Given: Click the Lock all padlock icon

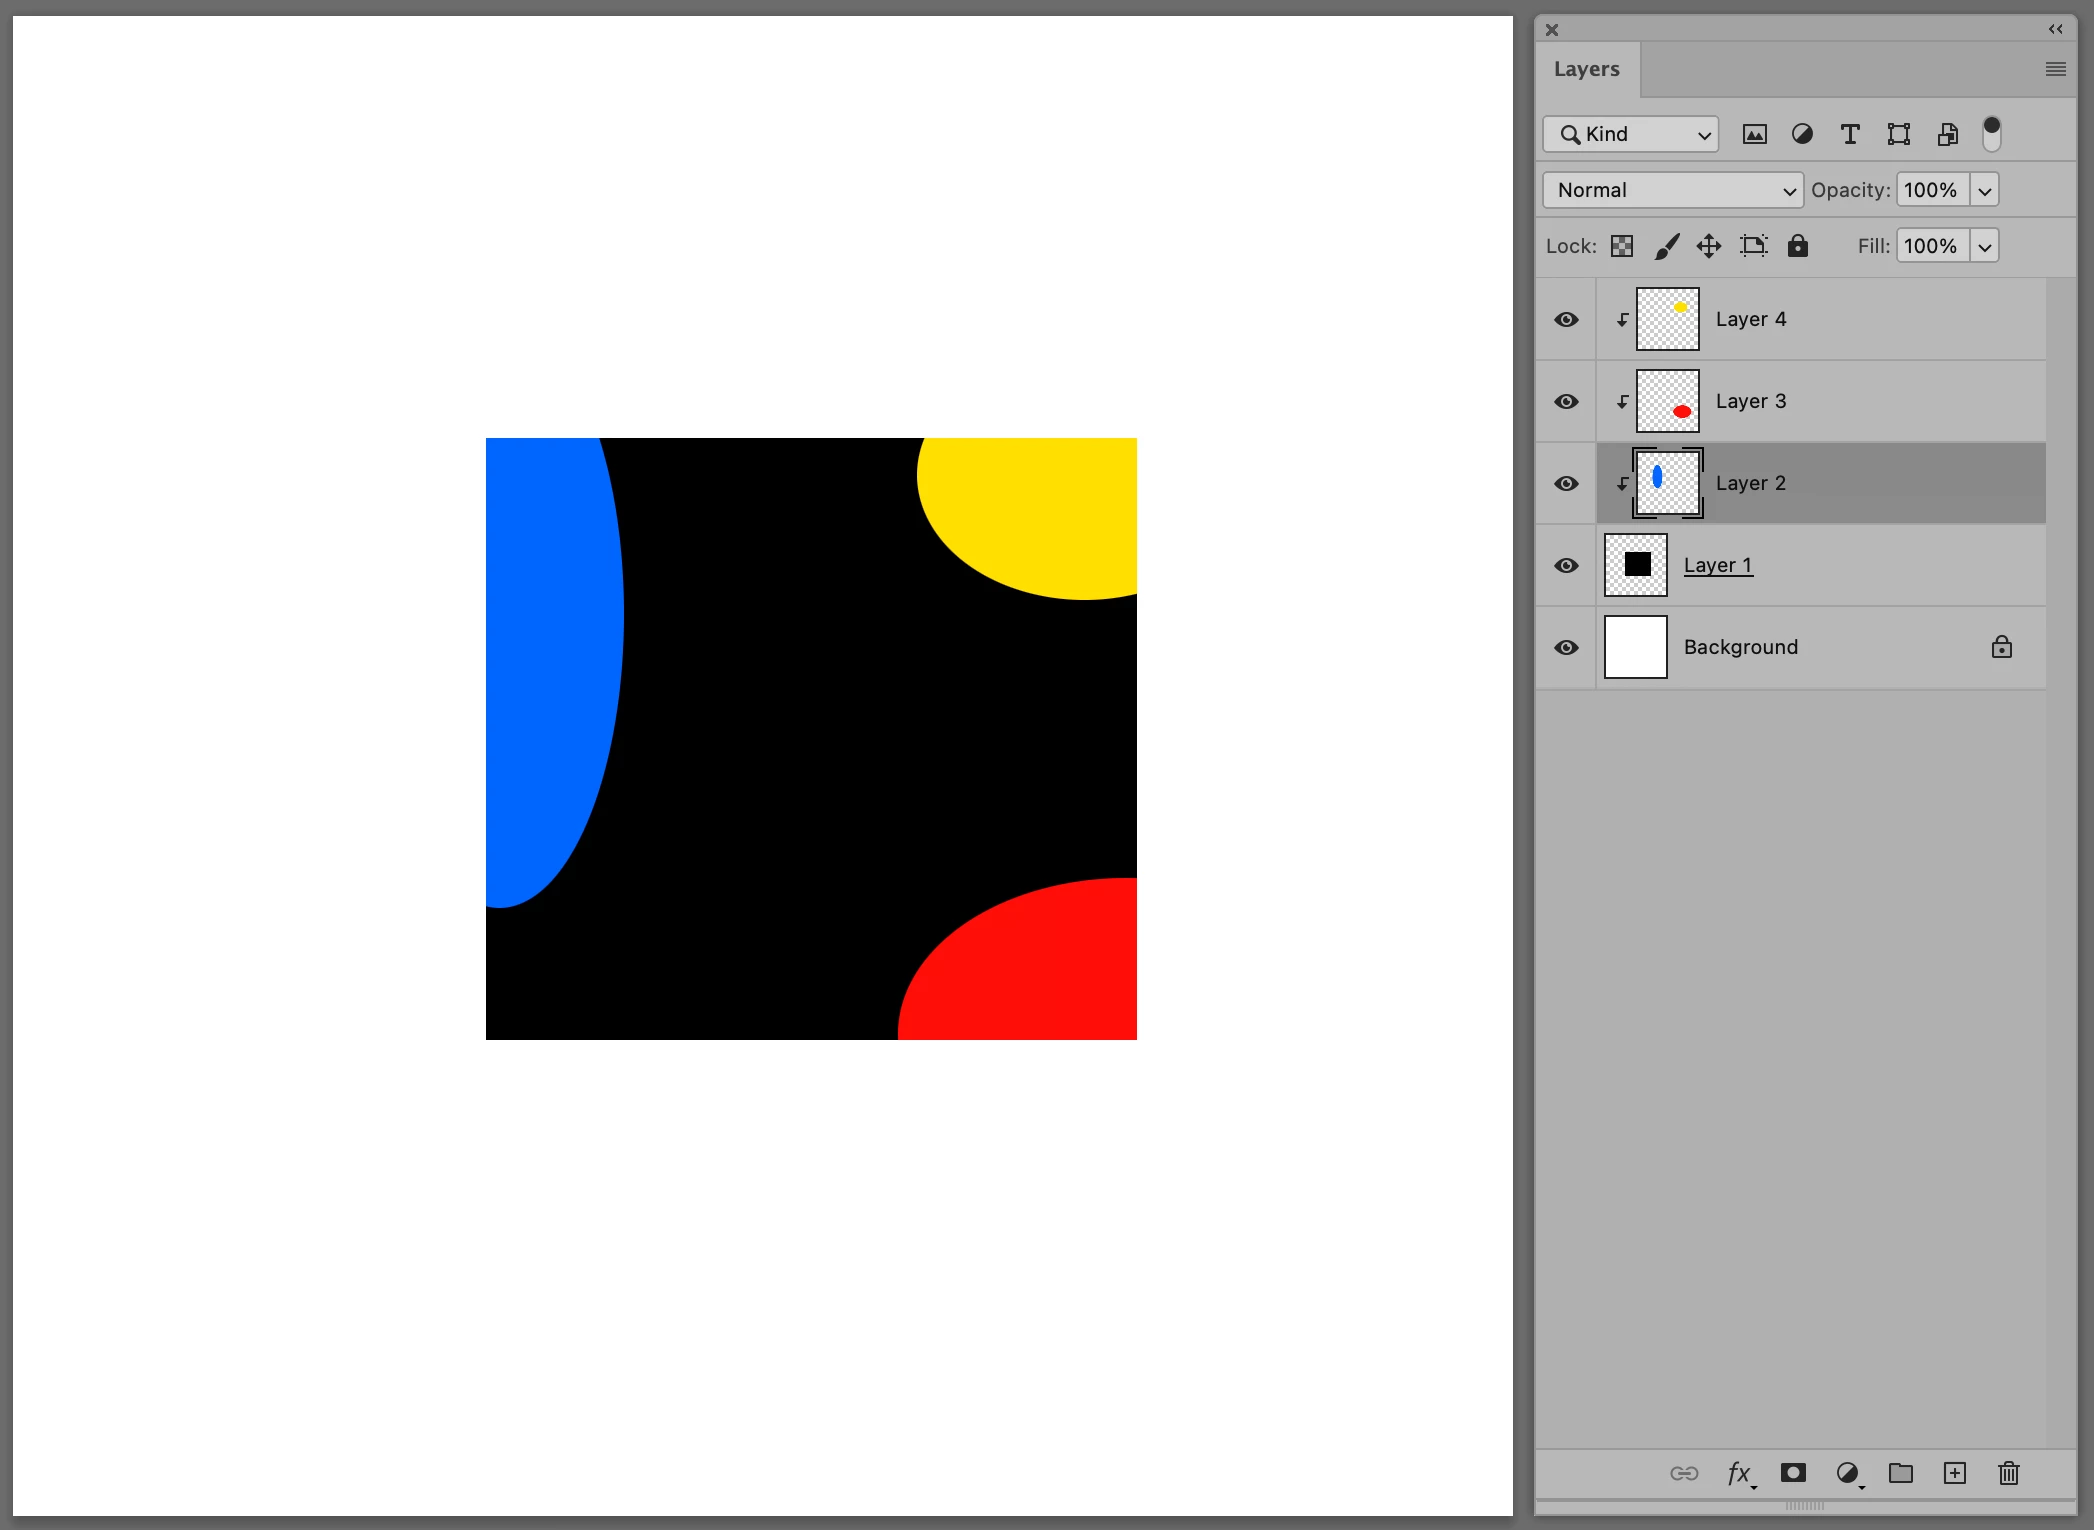Looking at the screenshot, I should (x=1797, y=246).
